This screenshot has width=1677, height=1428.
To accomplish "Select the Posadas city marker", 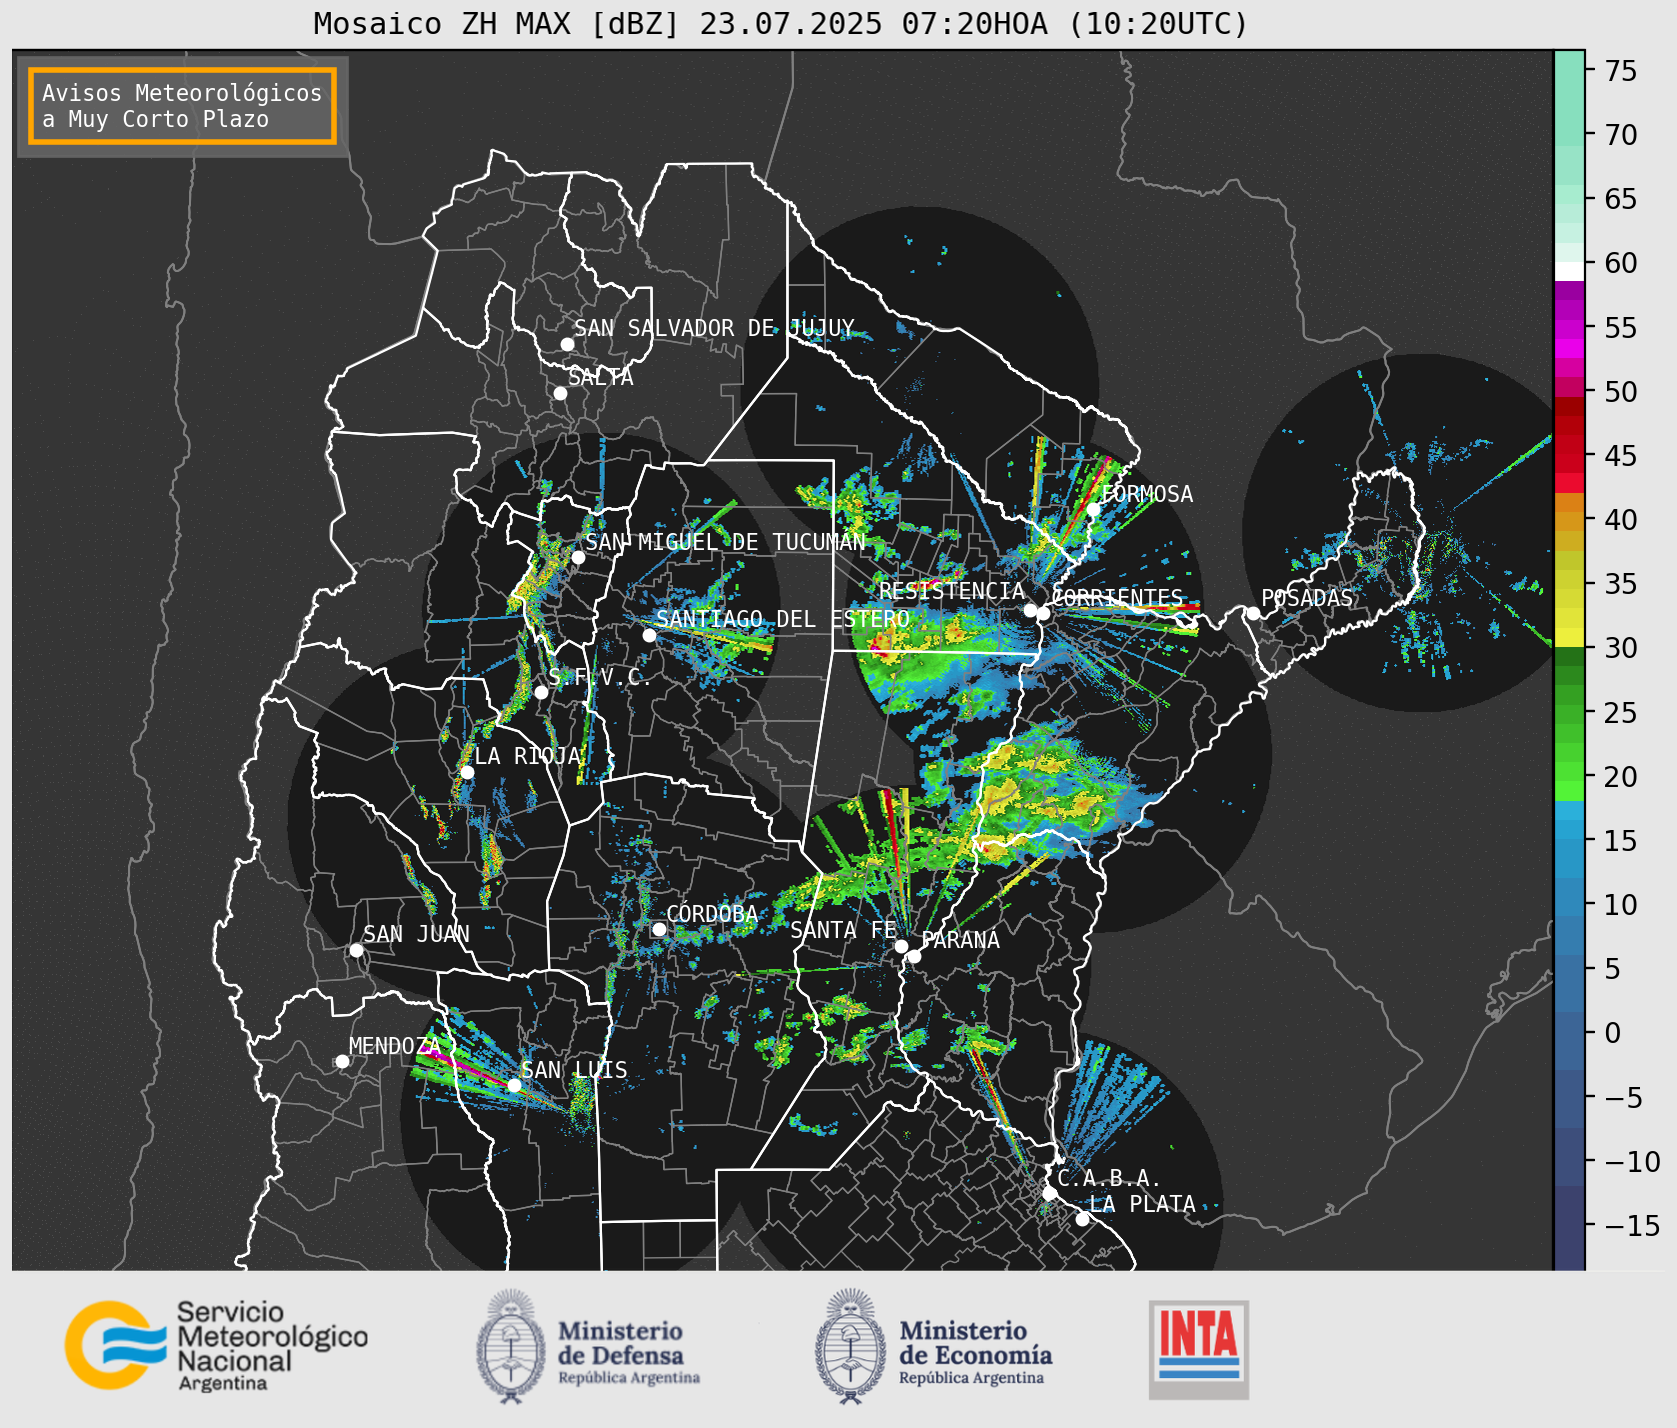I will pos(1253,613).
